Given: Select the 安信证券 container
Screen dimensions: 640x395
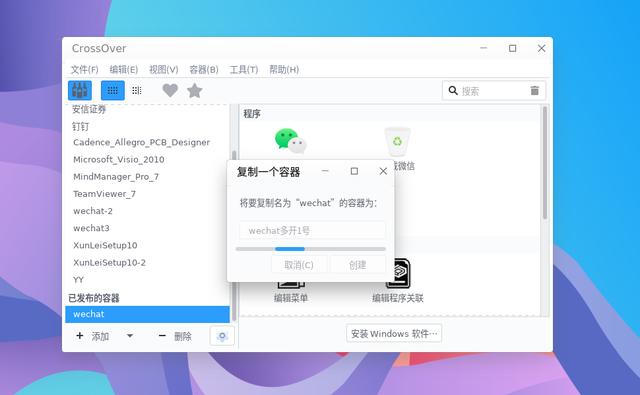Looking at the screenshot, I should 89,109.
